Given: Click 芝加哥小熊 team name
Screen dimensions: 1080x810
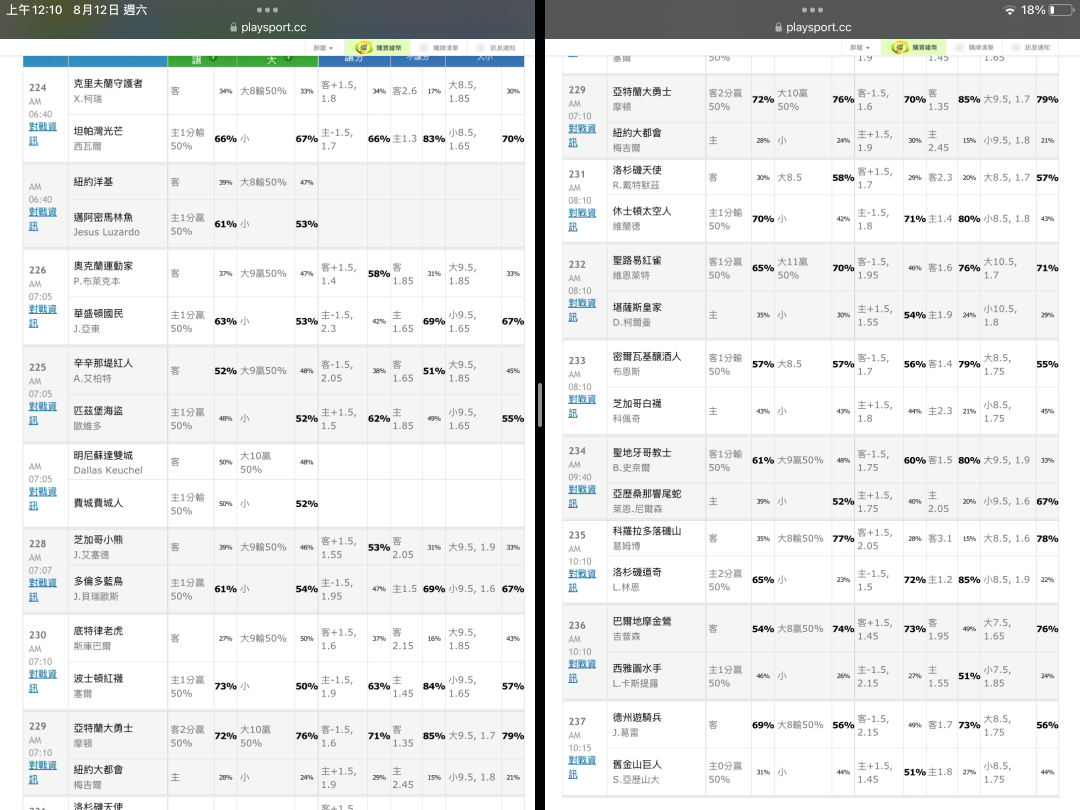Looking at the screenshot, I should coord(98,540).
